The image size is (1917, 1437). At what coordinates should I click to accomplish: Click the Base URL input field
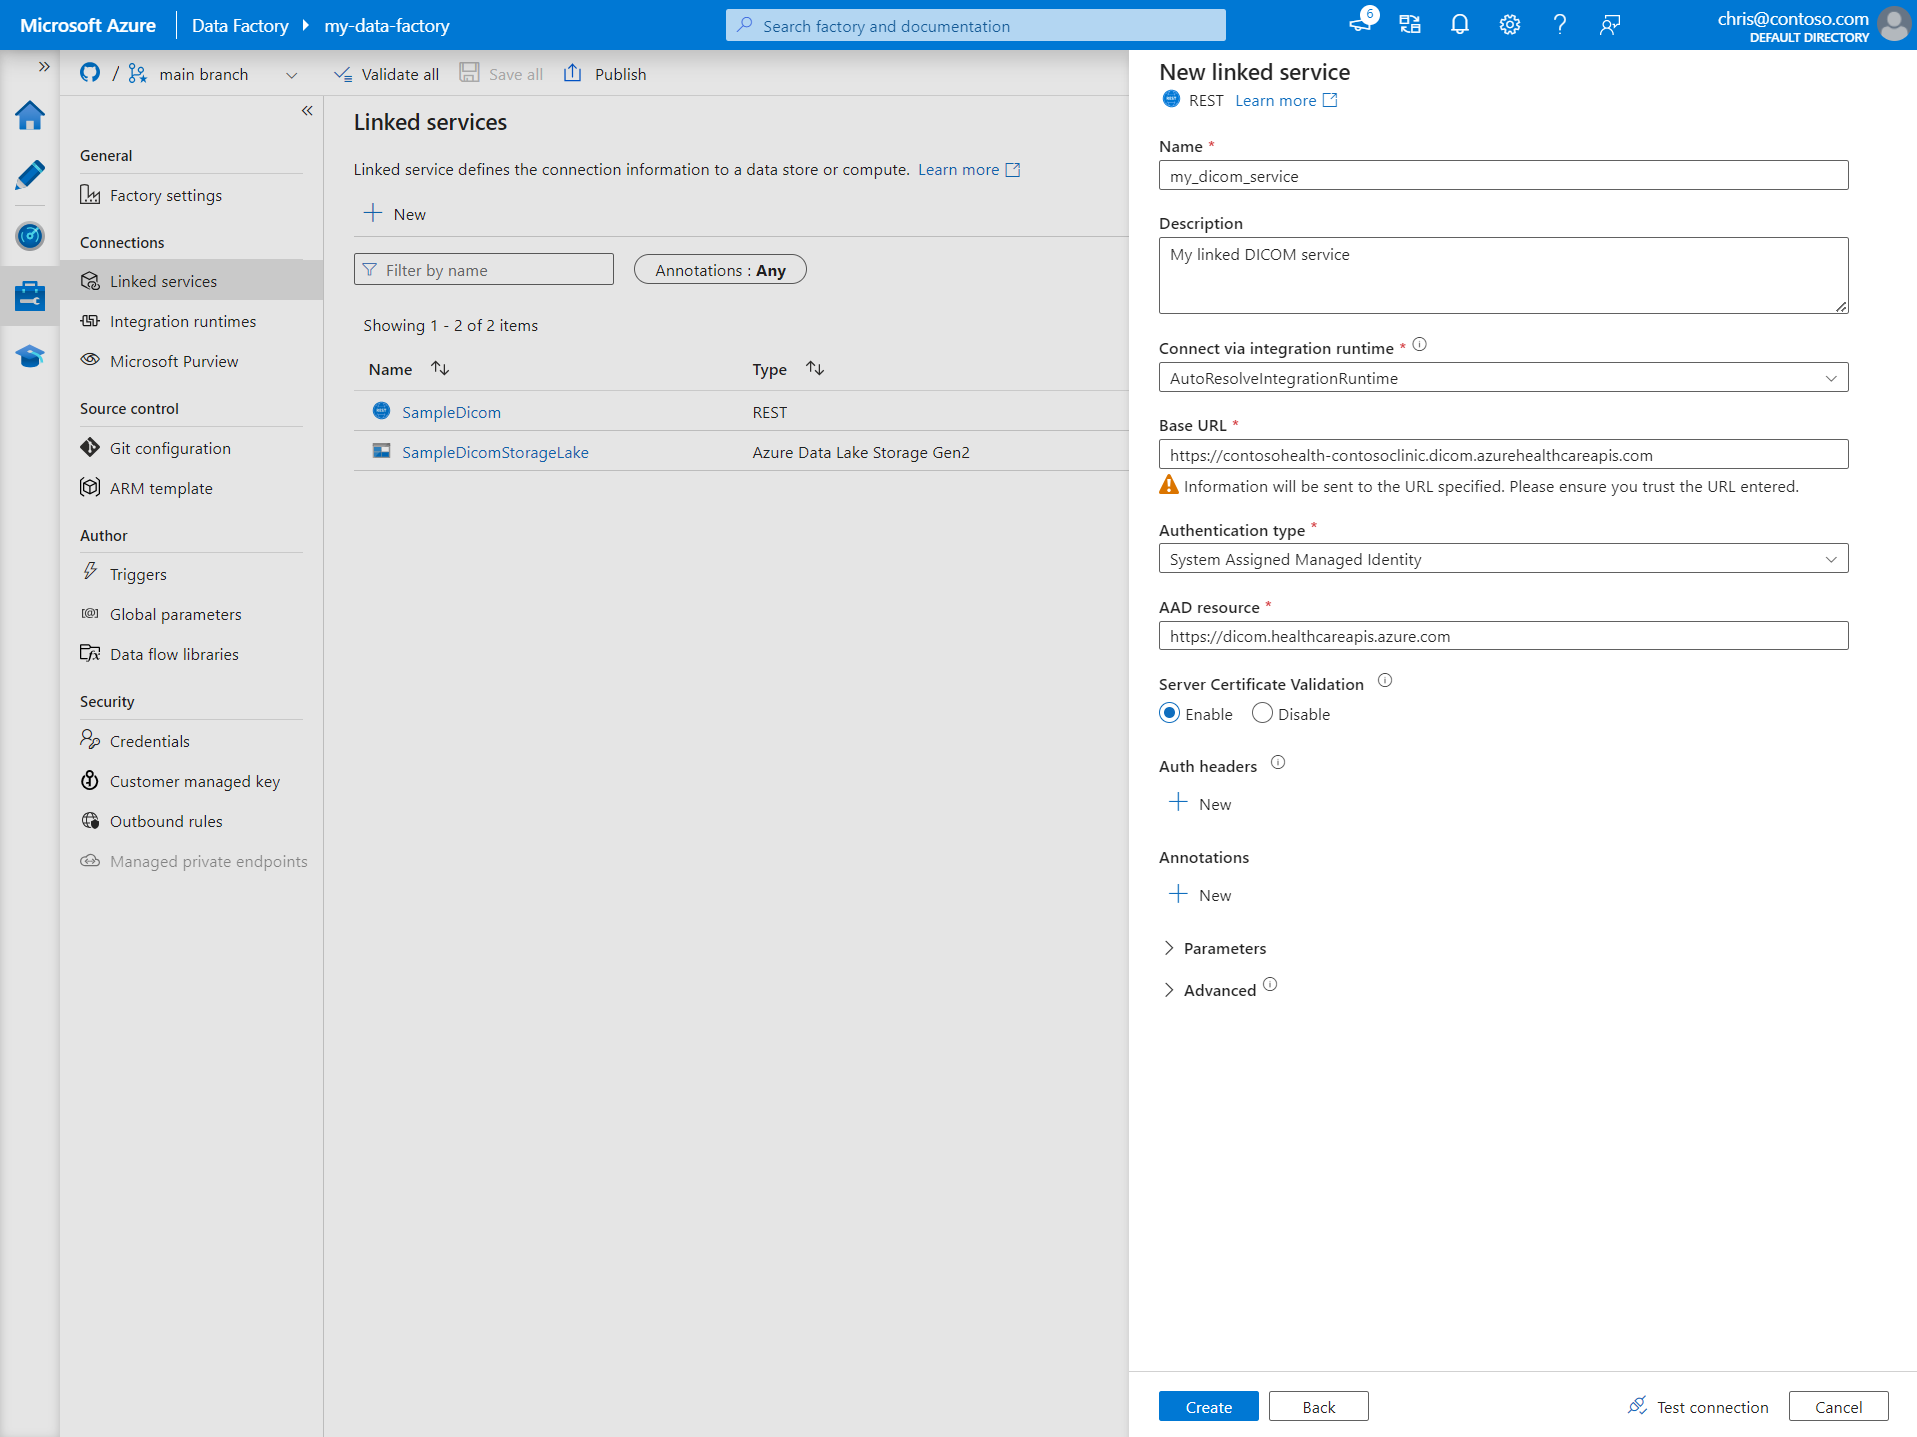[x=1502, y=455]
